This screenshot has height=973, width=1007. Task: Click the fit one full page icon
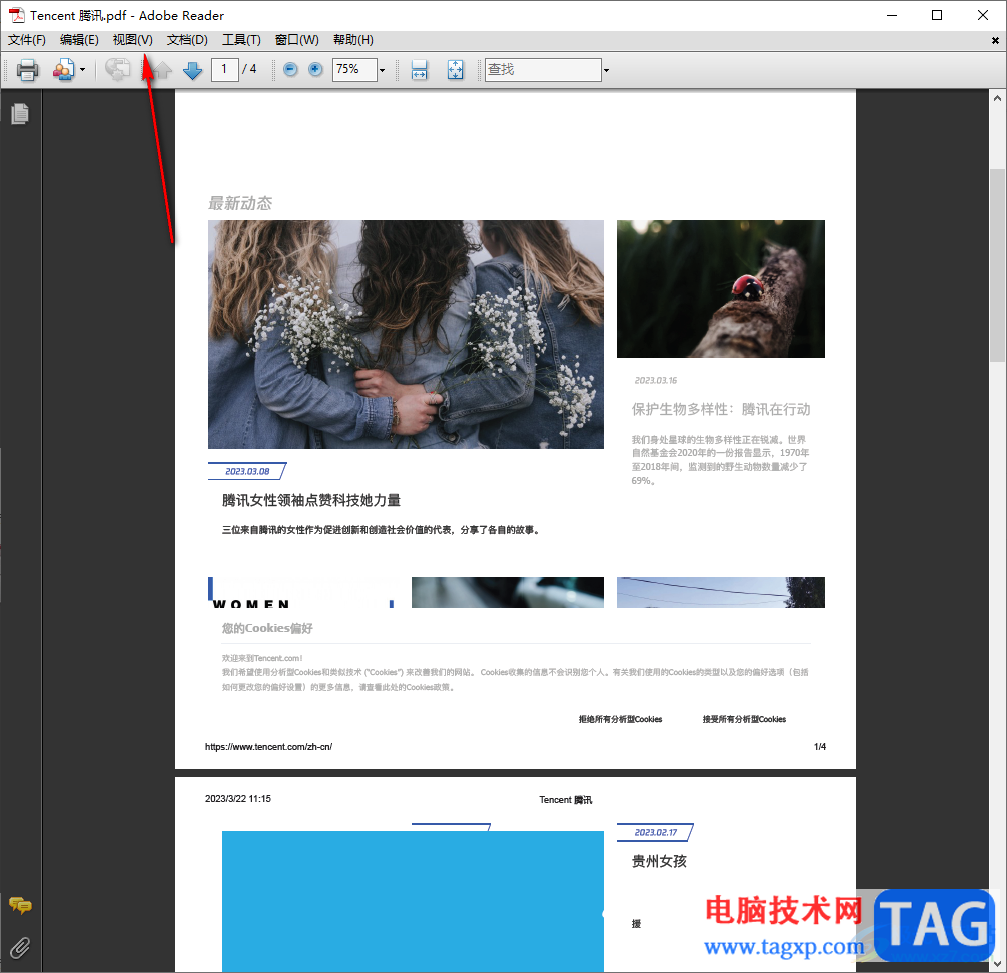click(455, 69)
